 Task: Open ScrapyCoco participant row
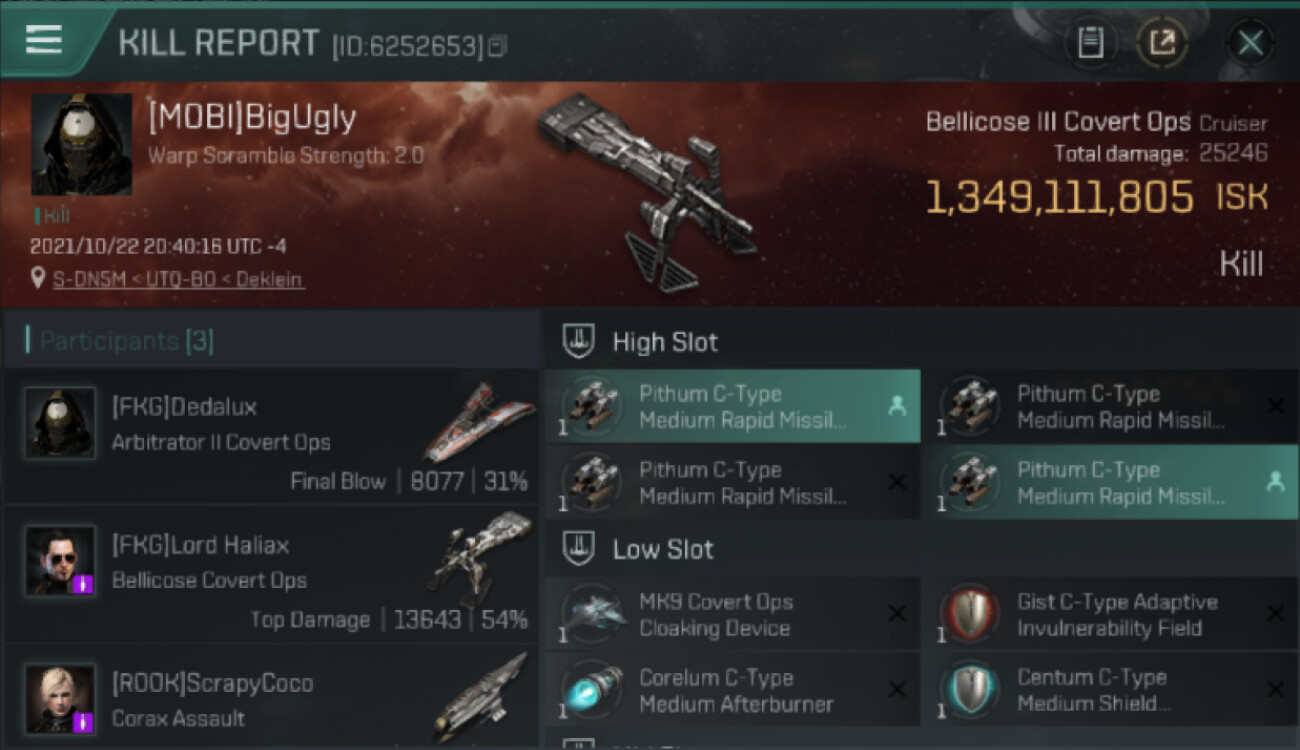coord(271,699)
